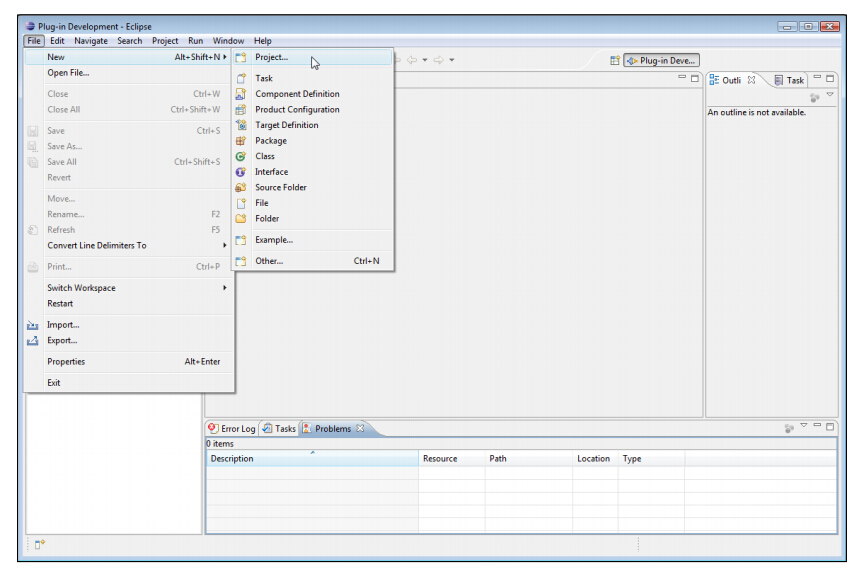860x580 pixels.
Task: Sort by the Description column header
Action: (312, 459)
